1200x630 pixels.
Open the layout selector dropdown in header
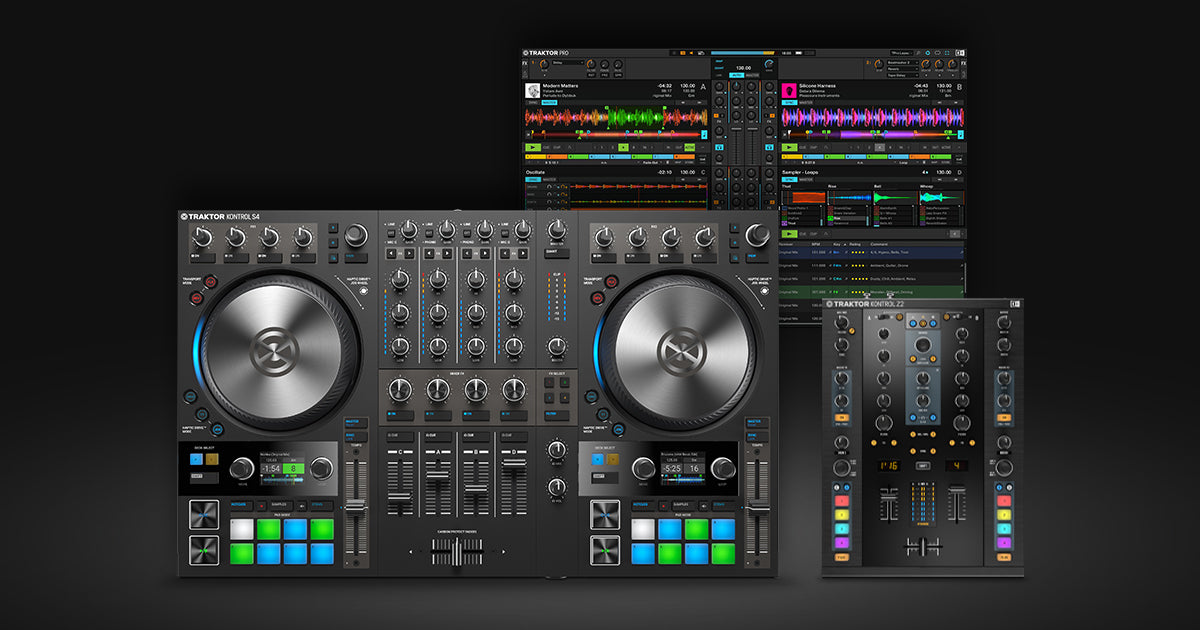(901, 53)
